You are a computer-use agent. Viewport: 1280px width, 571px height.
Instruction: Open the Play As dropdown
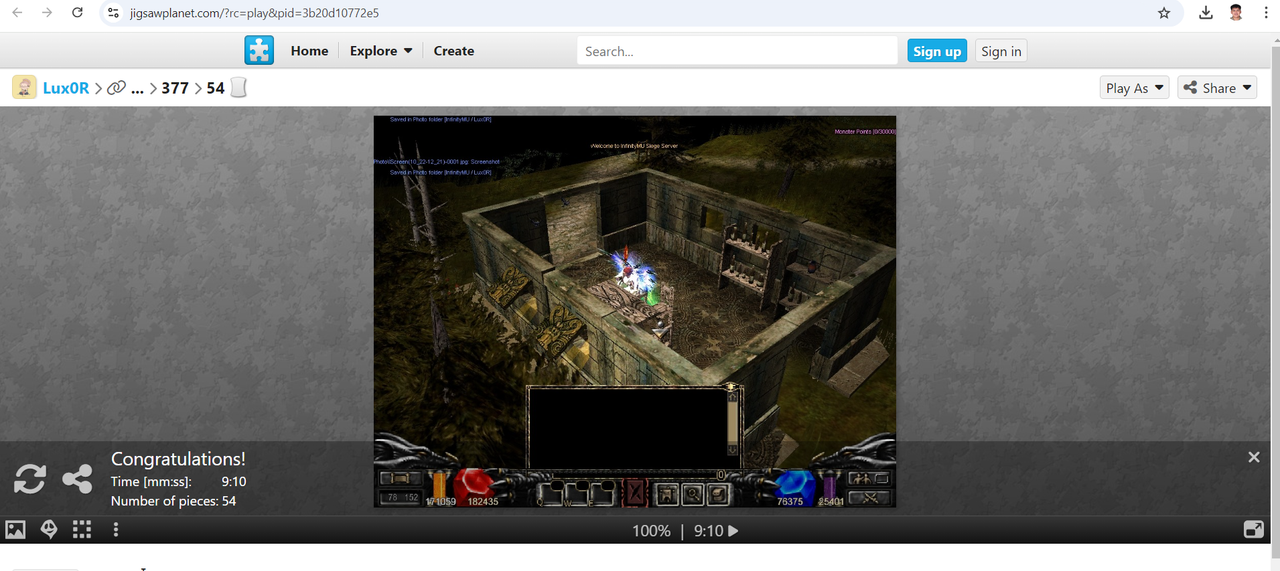point(1135,88)
